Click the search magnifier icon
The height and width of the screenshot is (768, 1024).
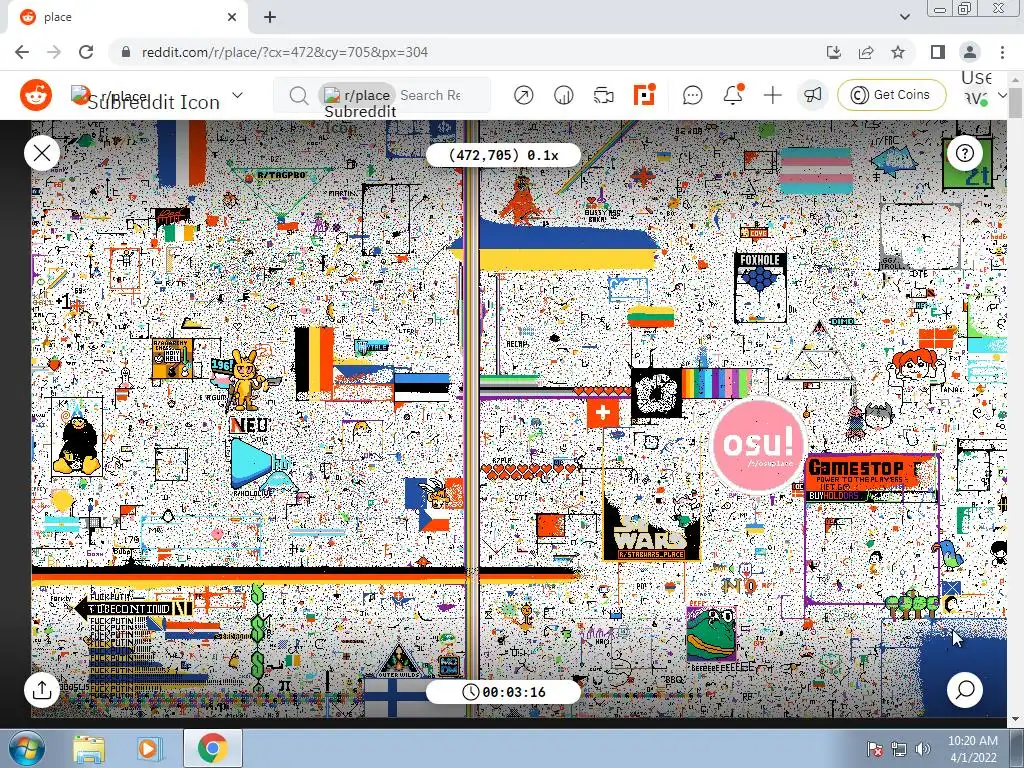click(298, 96)
